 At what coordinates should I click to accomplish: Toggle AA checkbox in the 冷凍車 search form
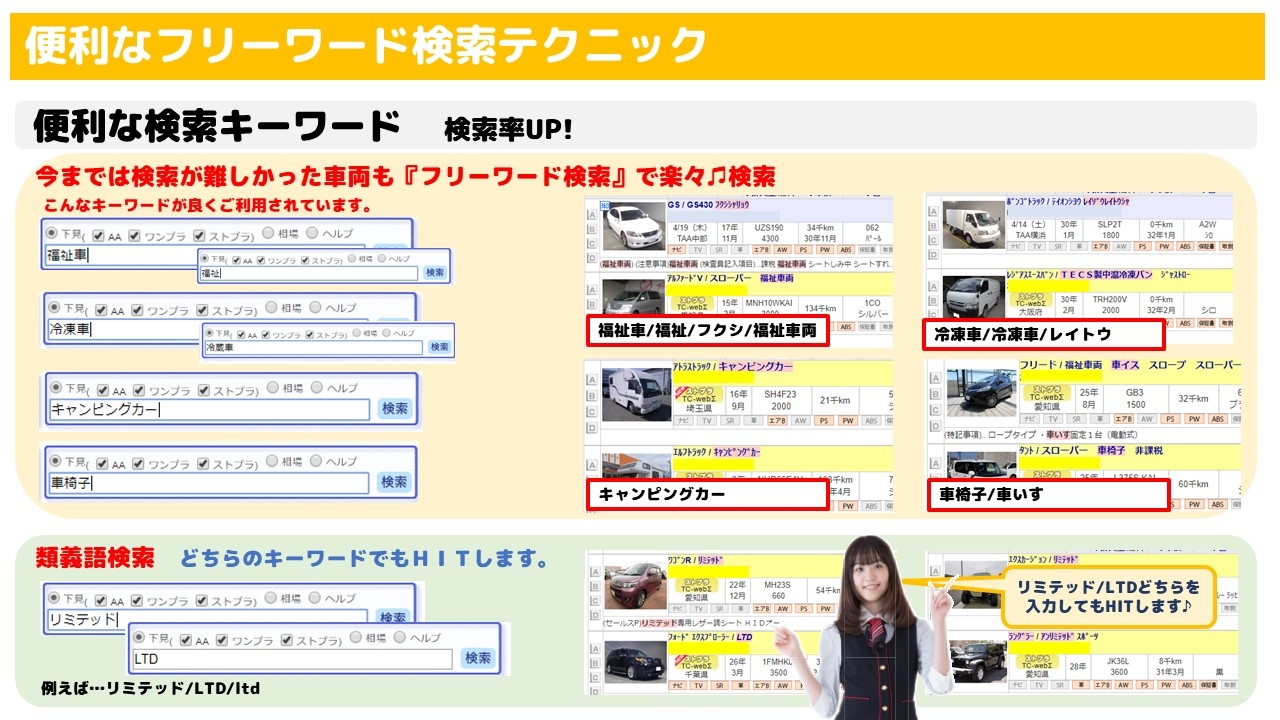pyautogui.click(x=100, y=310)
